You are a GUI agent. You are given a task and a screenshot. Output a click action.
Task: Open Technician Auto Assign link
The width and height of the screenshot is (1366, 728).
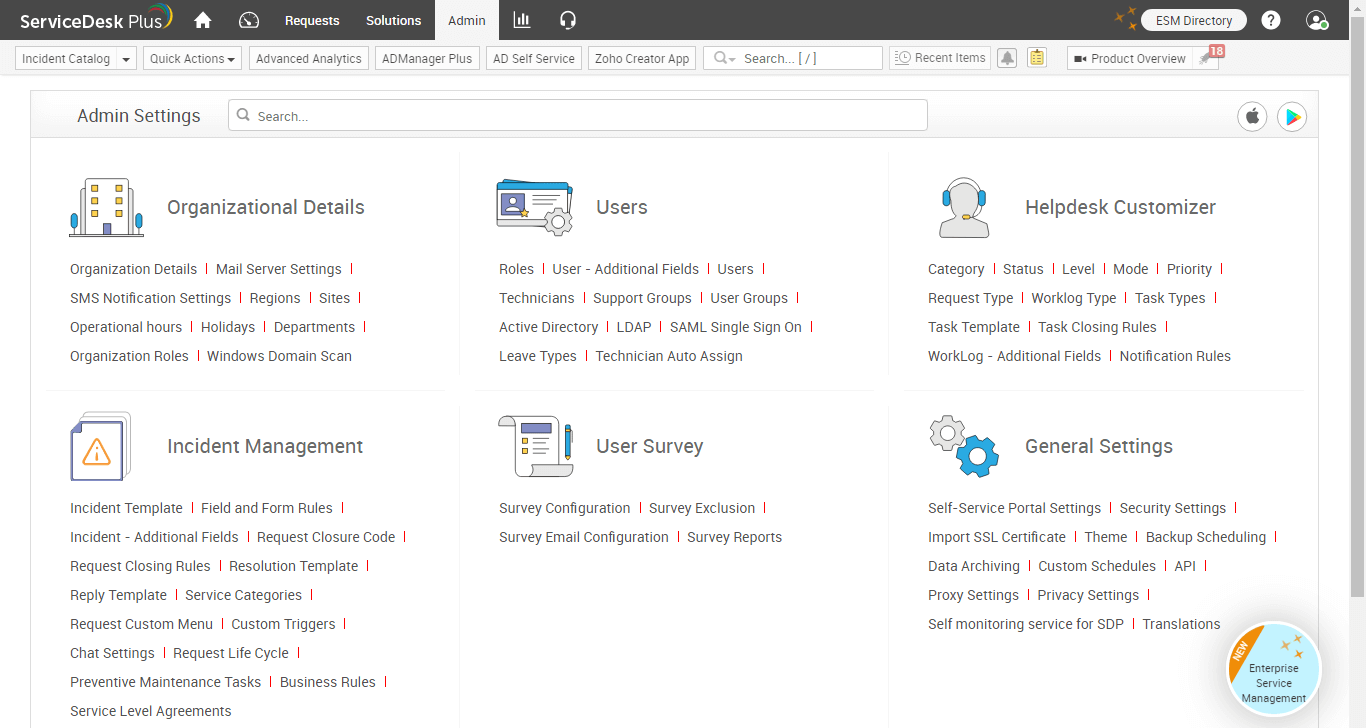coord(669,356)
